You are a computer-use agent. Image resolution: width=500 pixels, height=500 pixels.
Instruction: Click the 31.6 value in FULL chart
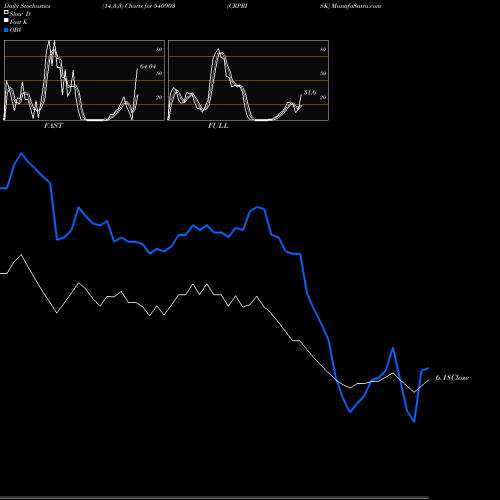pos(310,92)
